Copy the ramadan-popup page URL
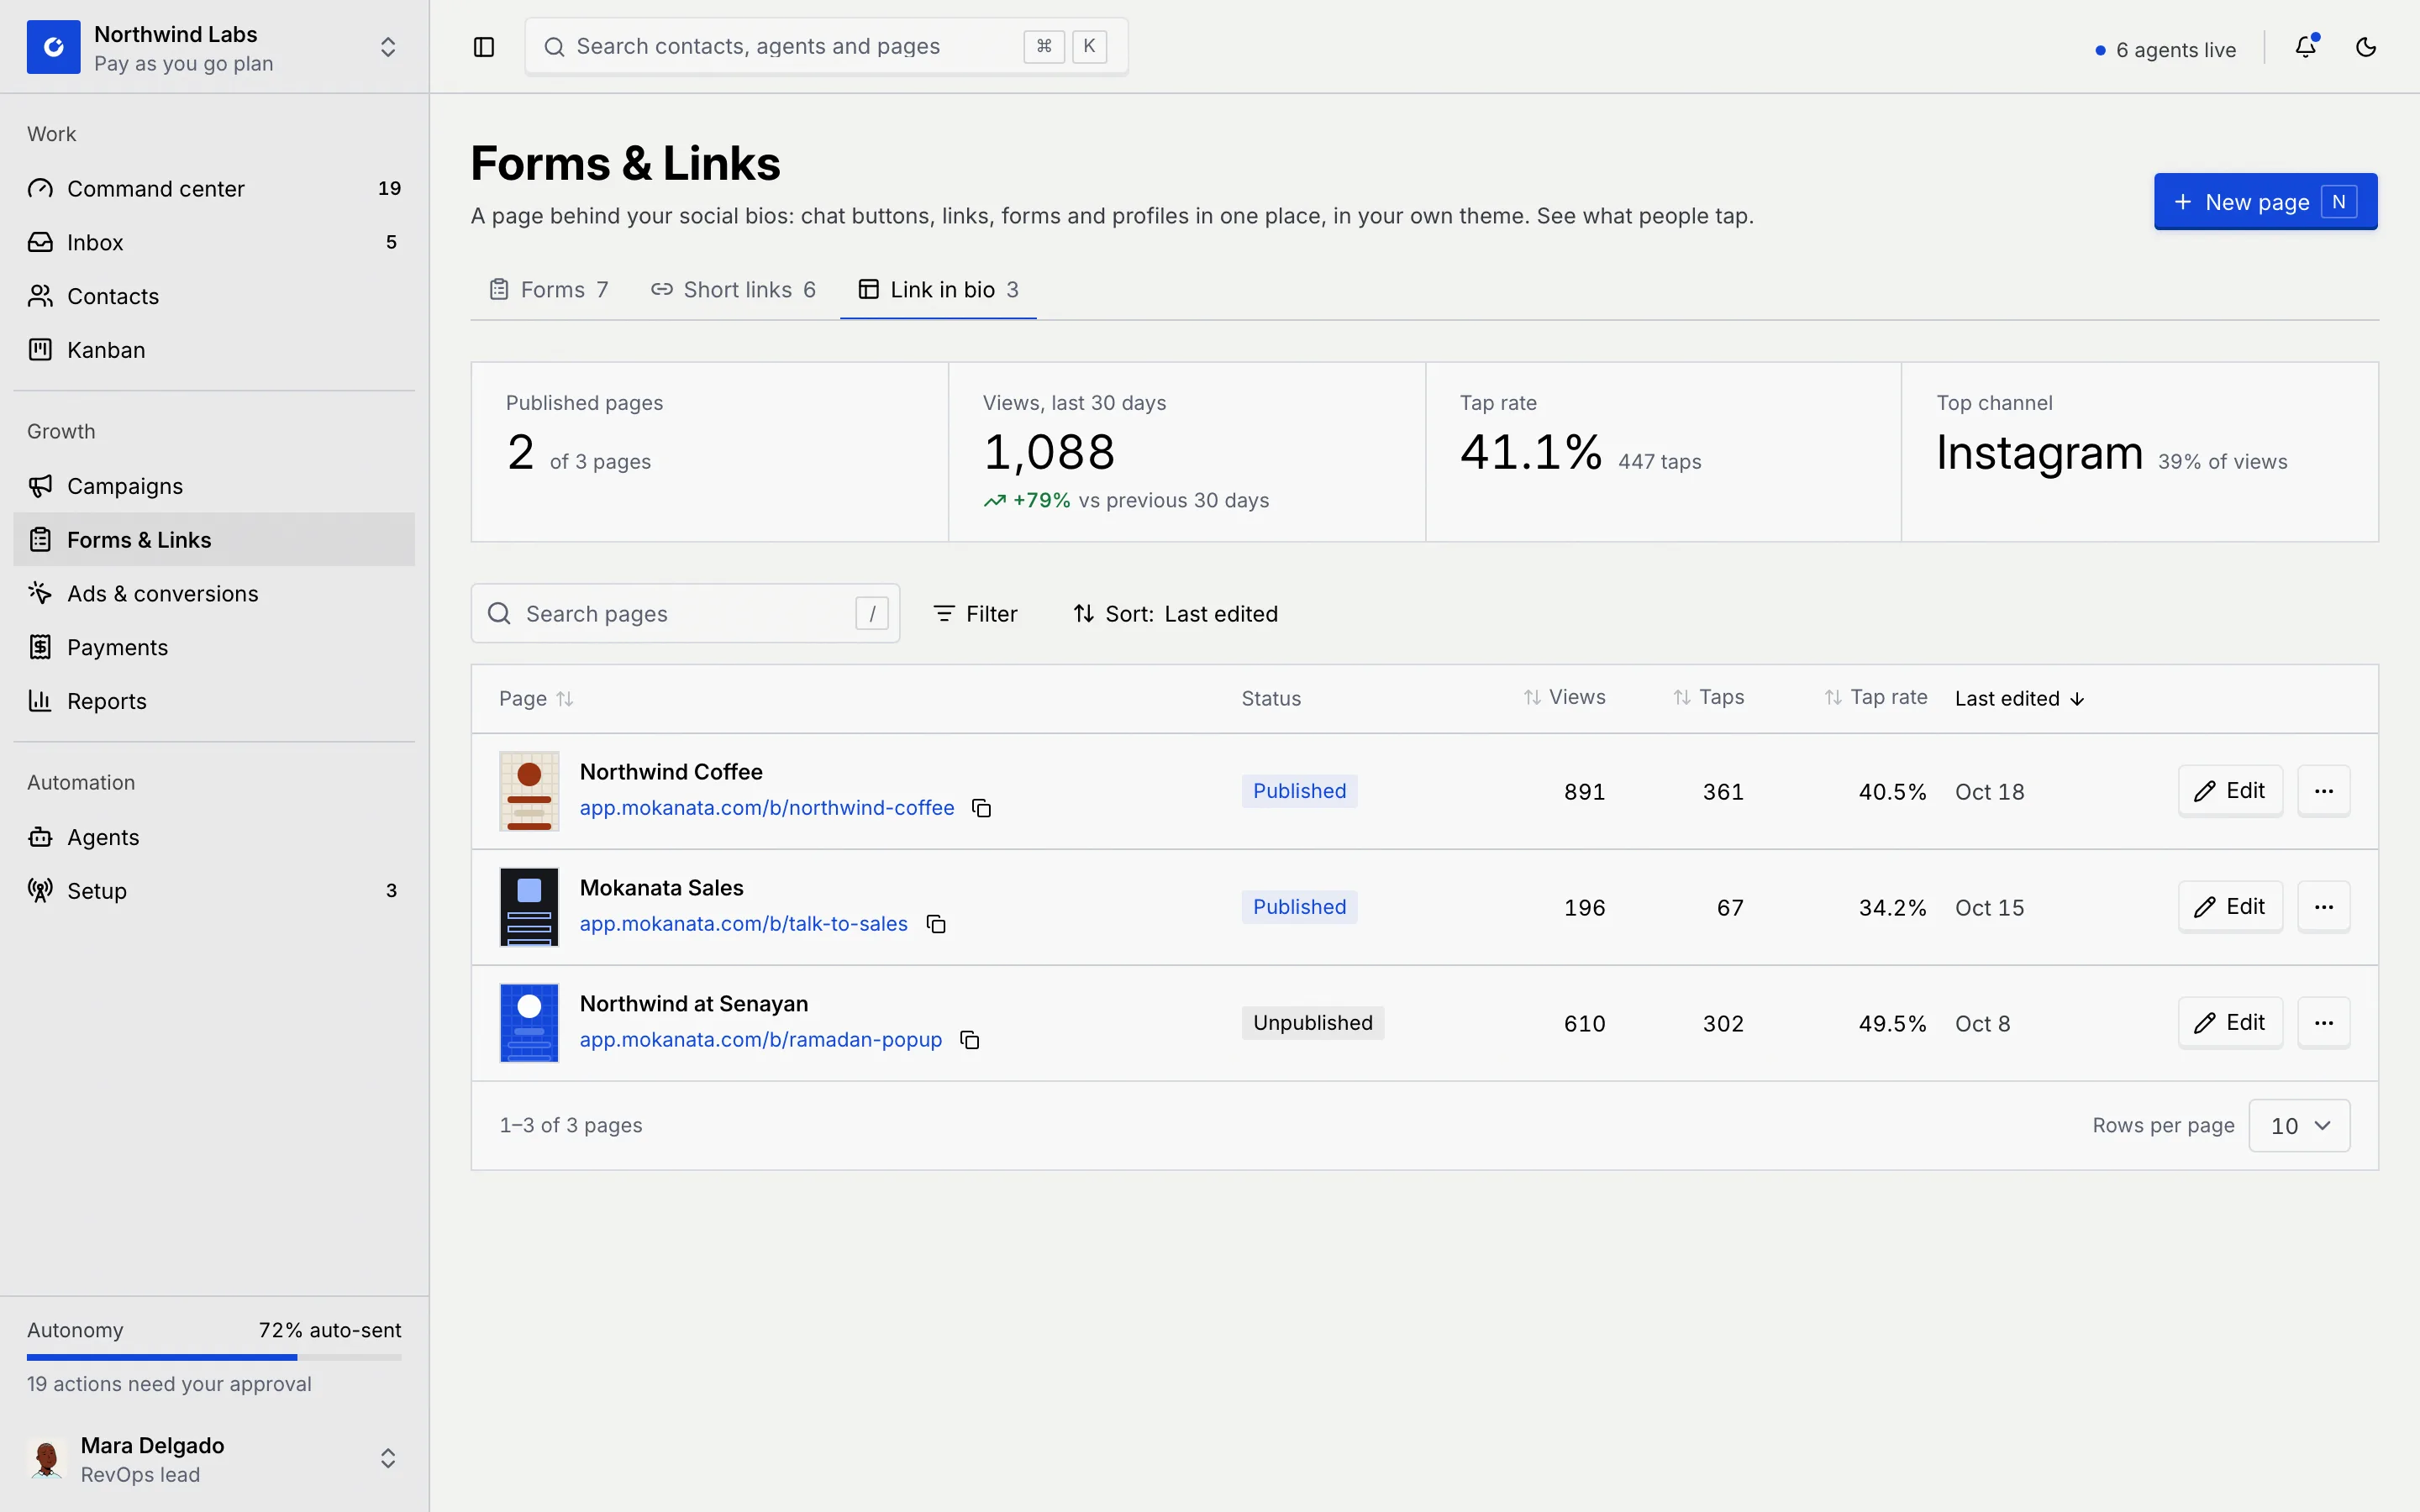The width and height of the screenshot is (2420, 1512). tap(970, 1040)
